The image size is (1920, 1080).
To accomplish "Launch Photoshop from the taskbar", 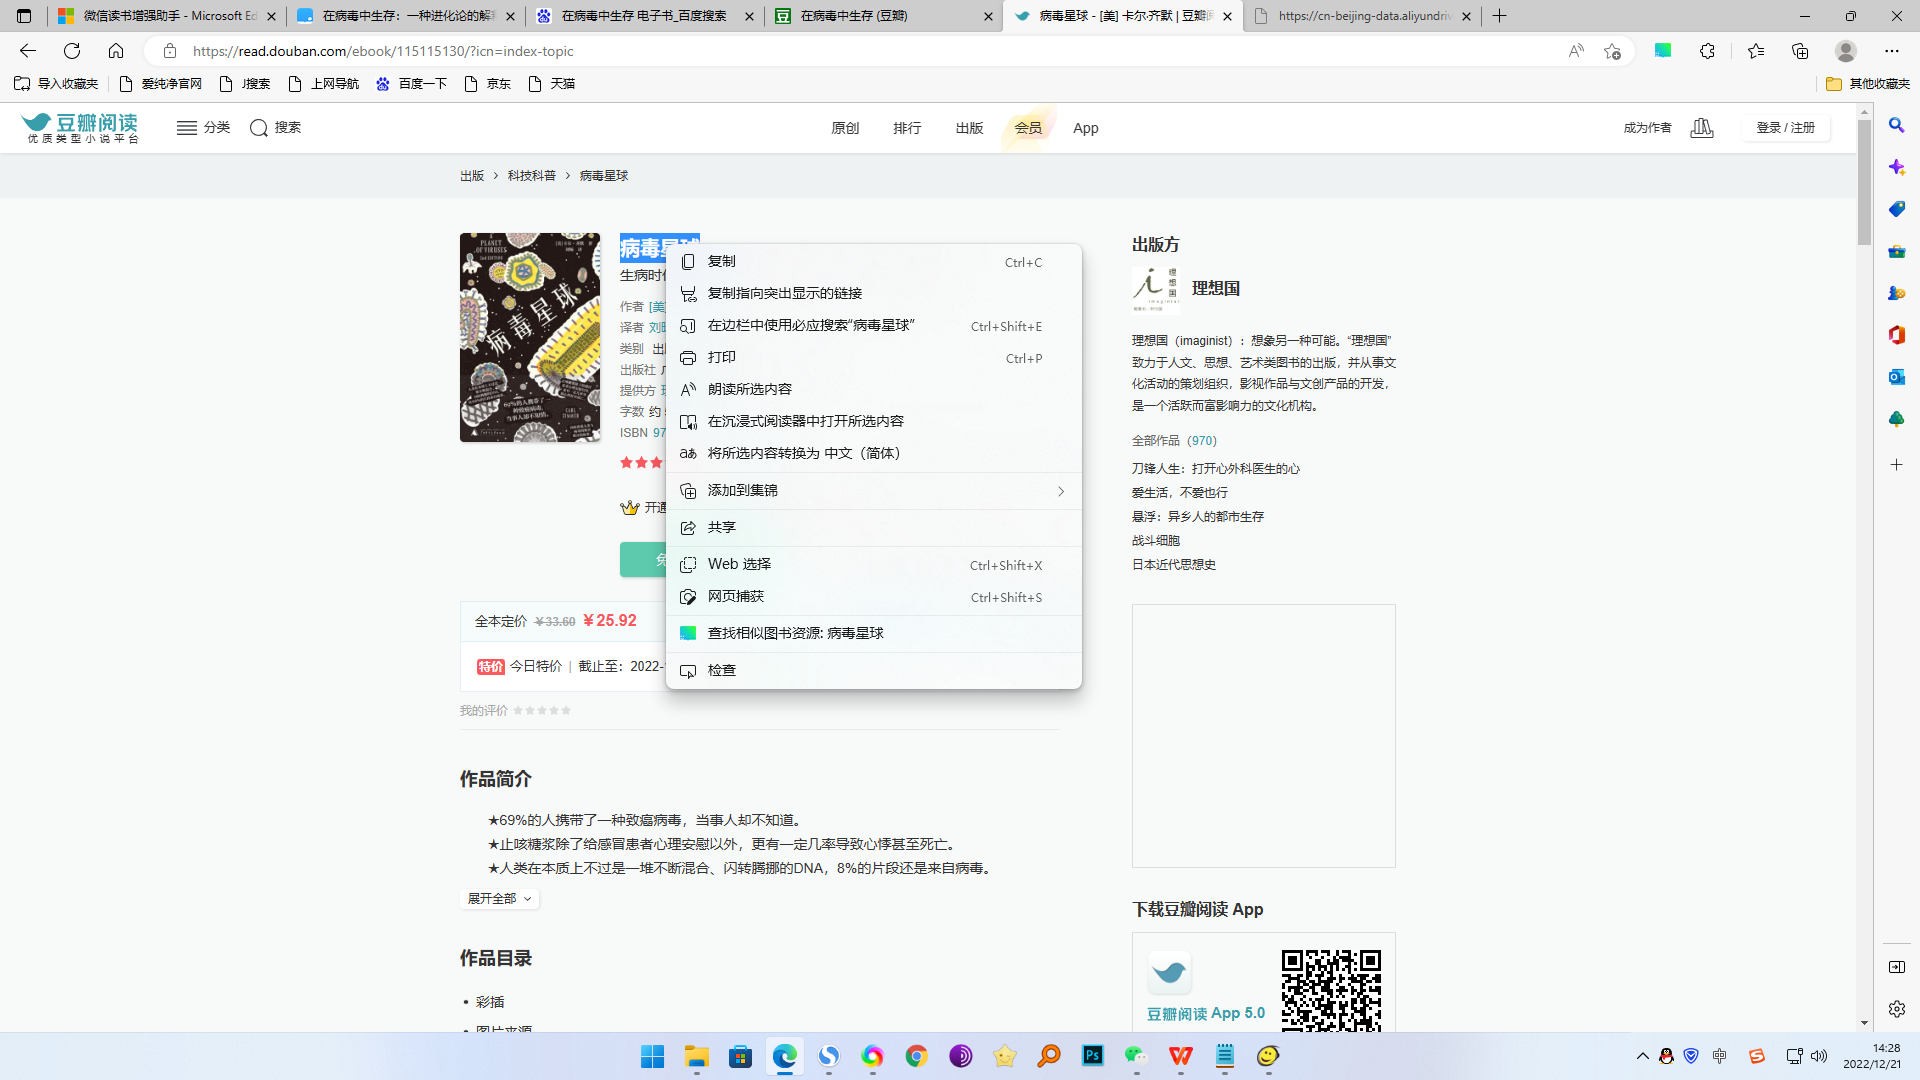I will click(x=1092, y=1057).
